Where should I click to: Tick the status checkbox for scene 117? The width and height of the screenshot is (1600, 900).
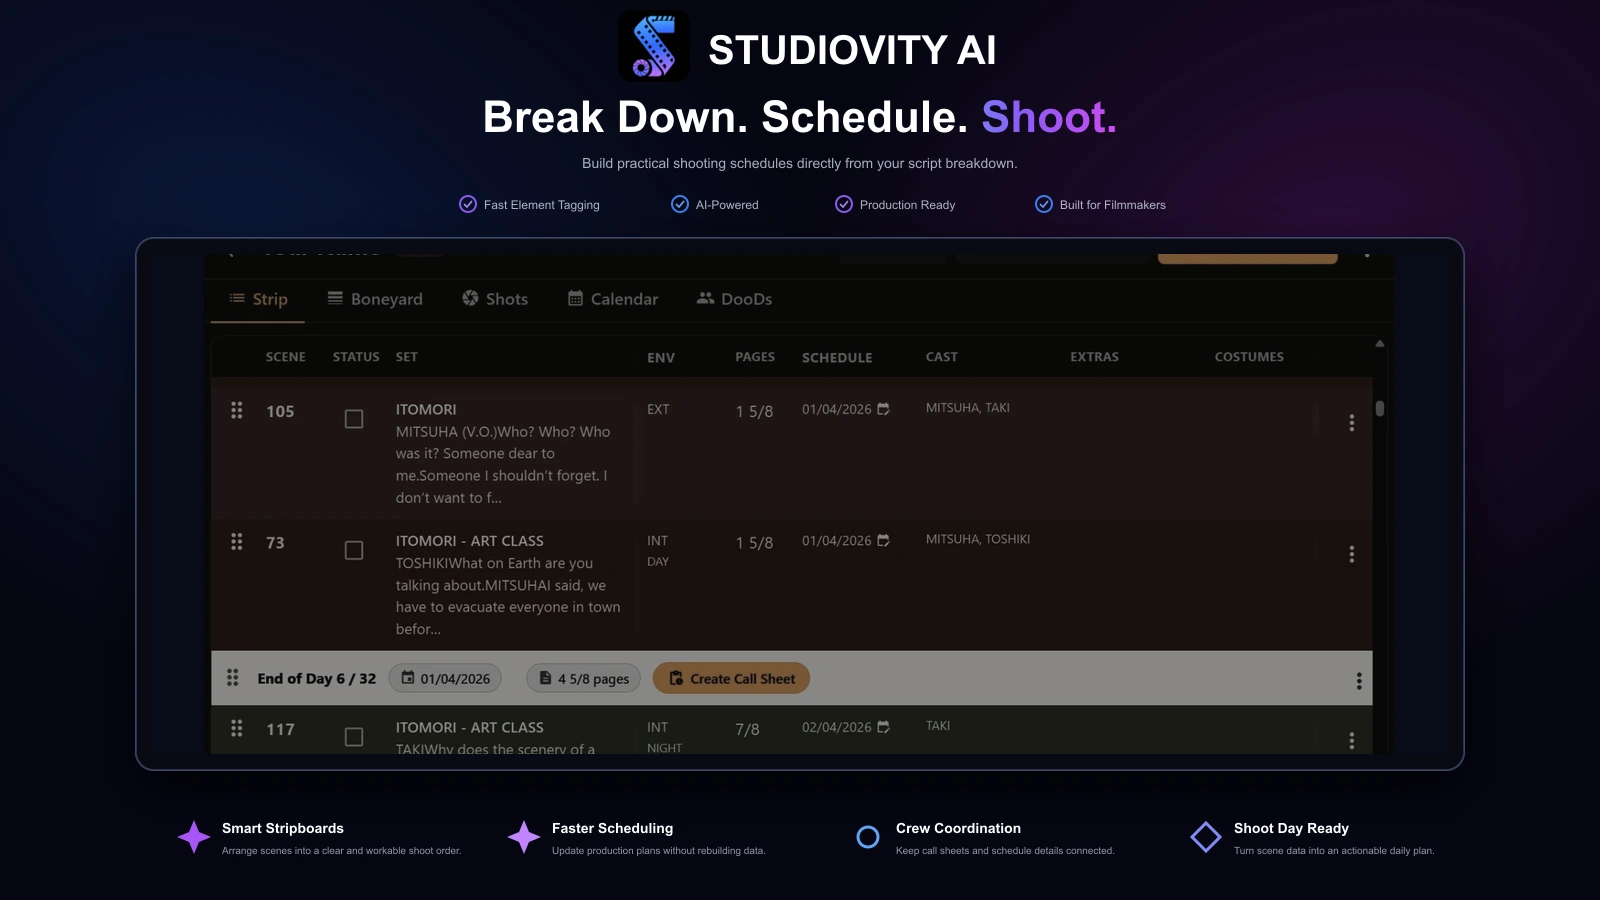point(354,737)
